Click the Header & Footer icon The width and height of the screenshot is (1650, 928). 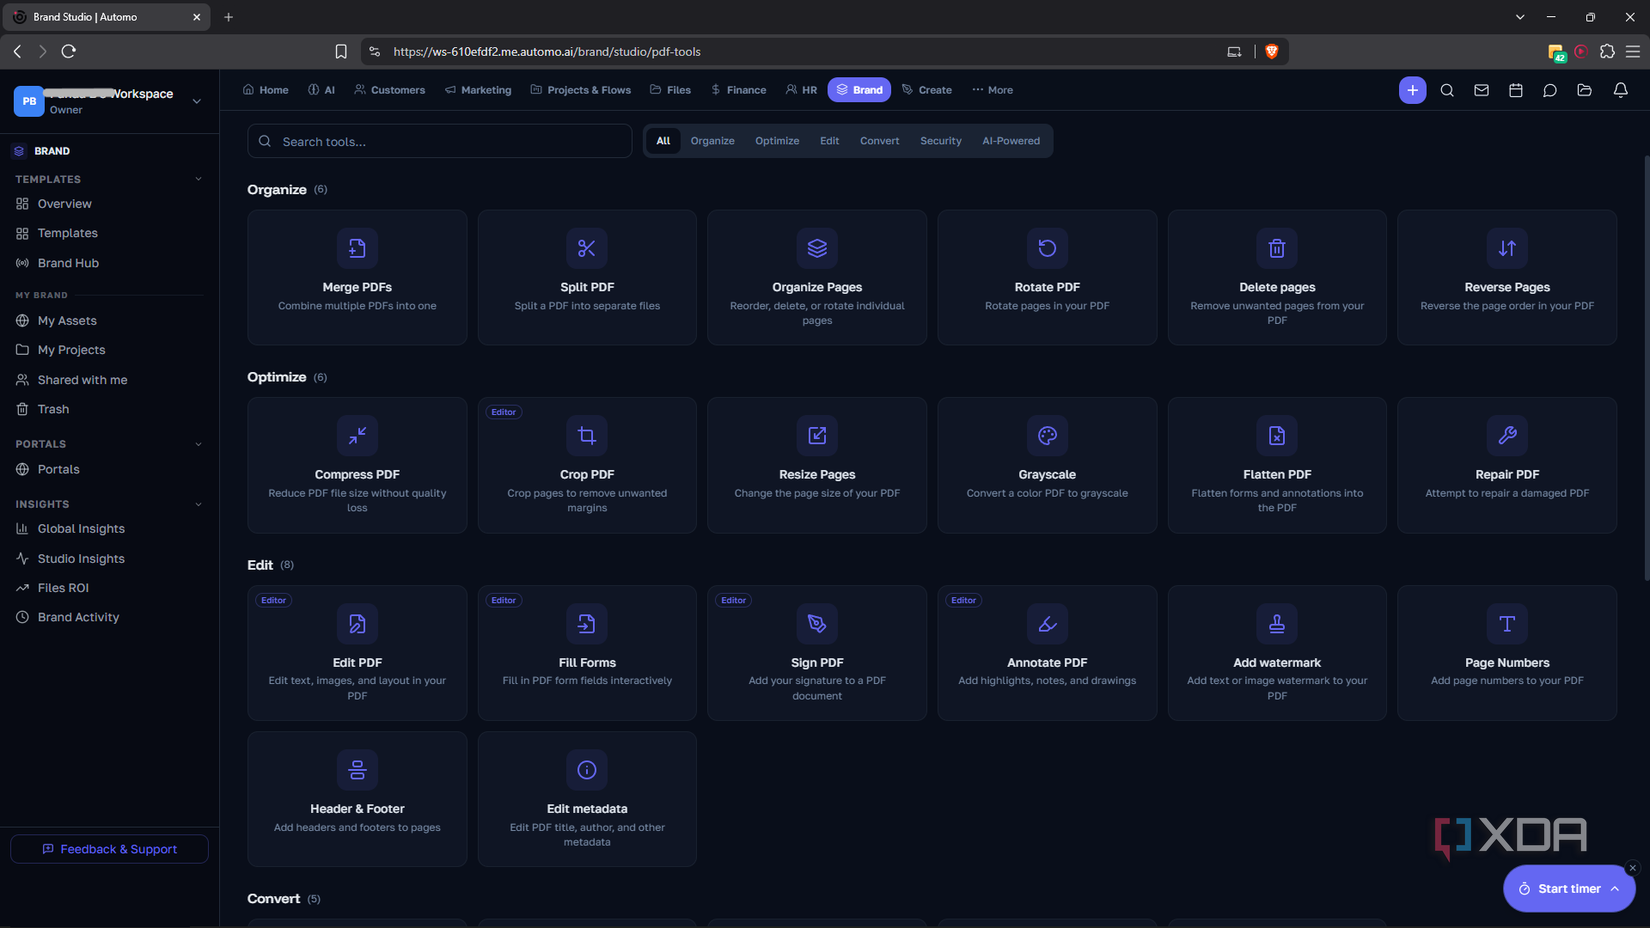click(357, 770)
